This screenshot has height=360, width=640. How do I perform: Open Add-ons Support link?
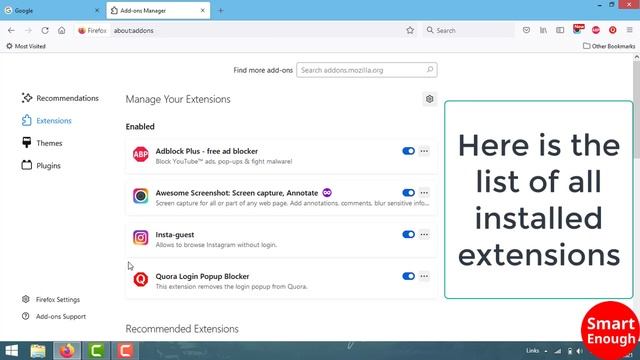tap(54, 316)
